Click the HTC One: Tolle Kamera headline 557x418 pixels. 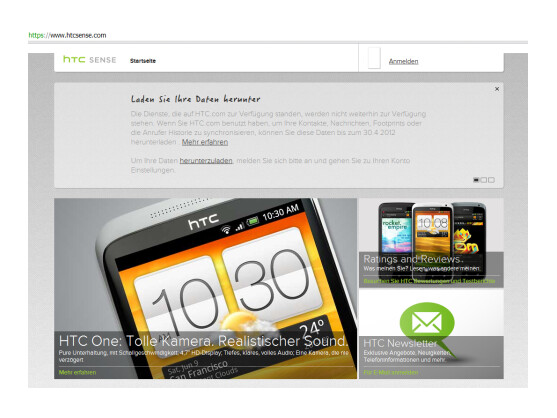[203, 341]
